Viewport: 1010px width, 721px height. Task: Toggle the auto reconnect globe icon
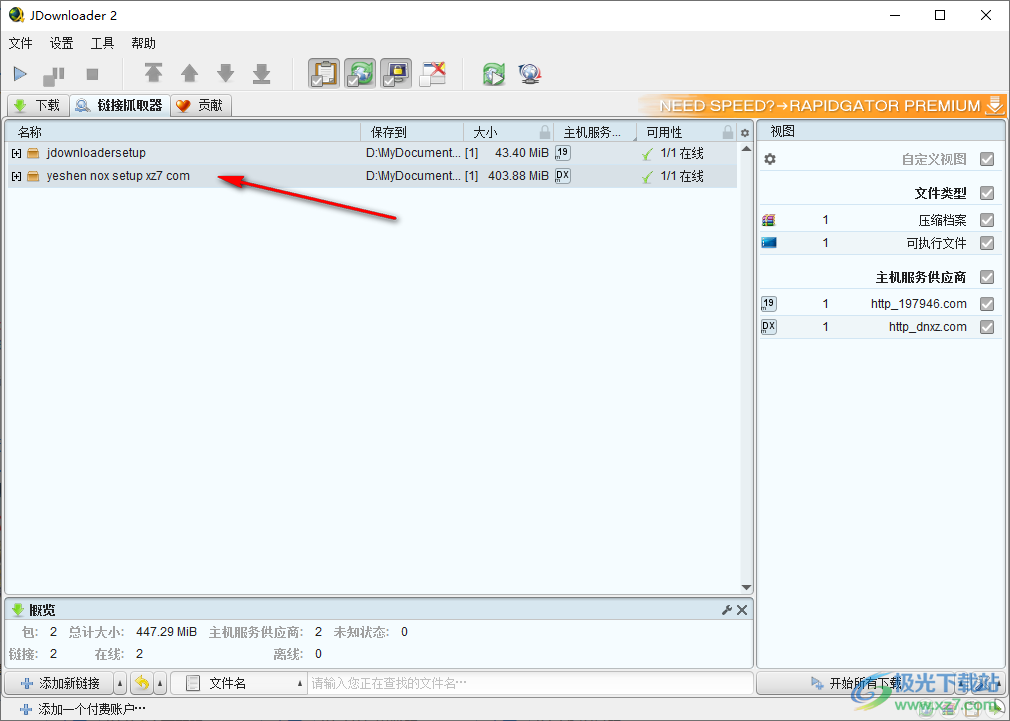pos(360,73)
